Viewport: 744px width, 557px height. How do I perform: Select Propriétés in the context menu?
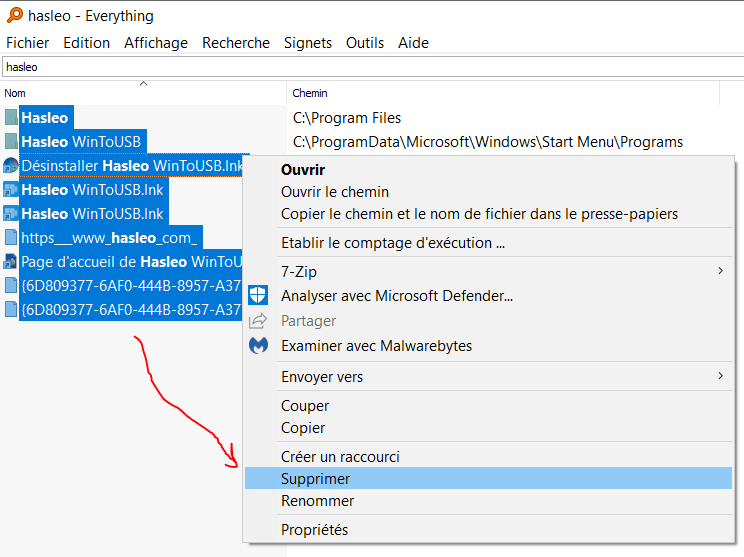coord(314,529)
